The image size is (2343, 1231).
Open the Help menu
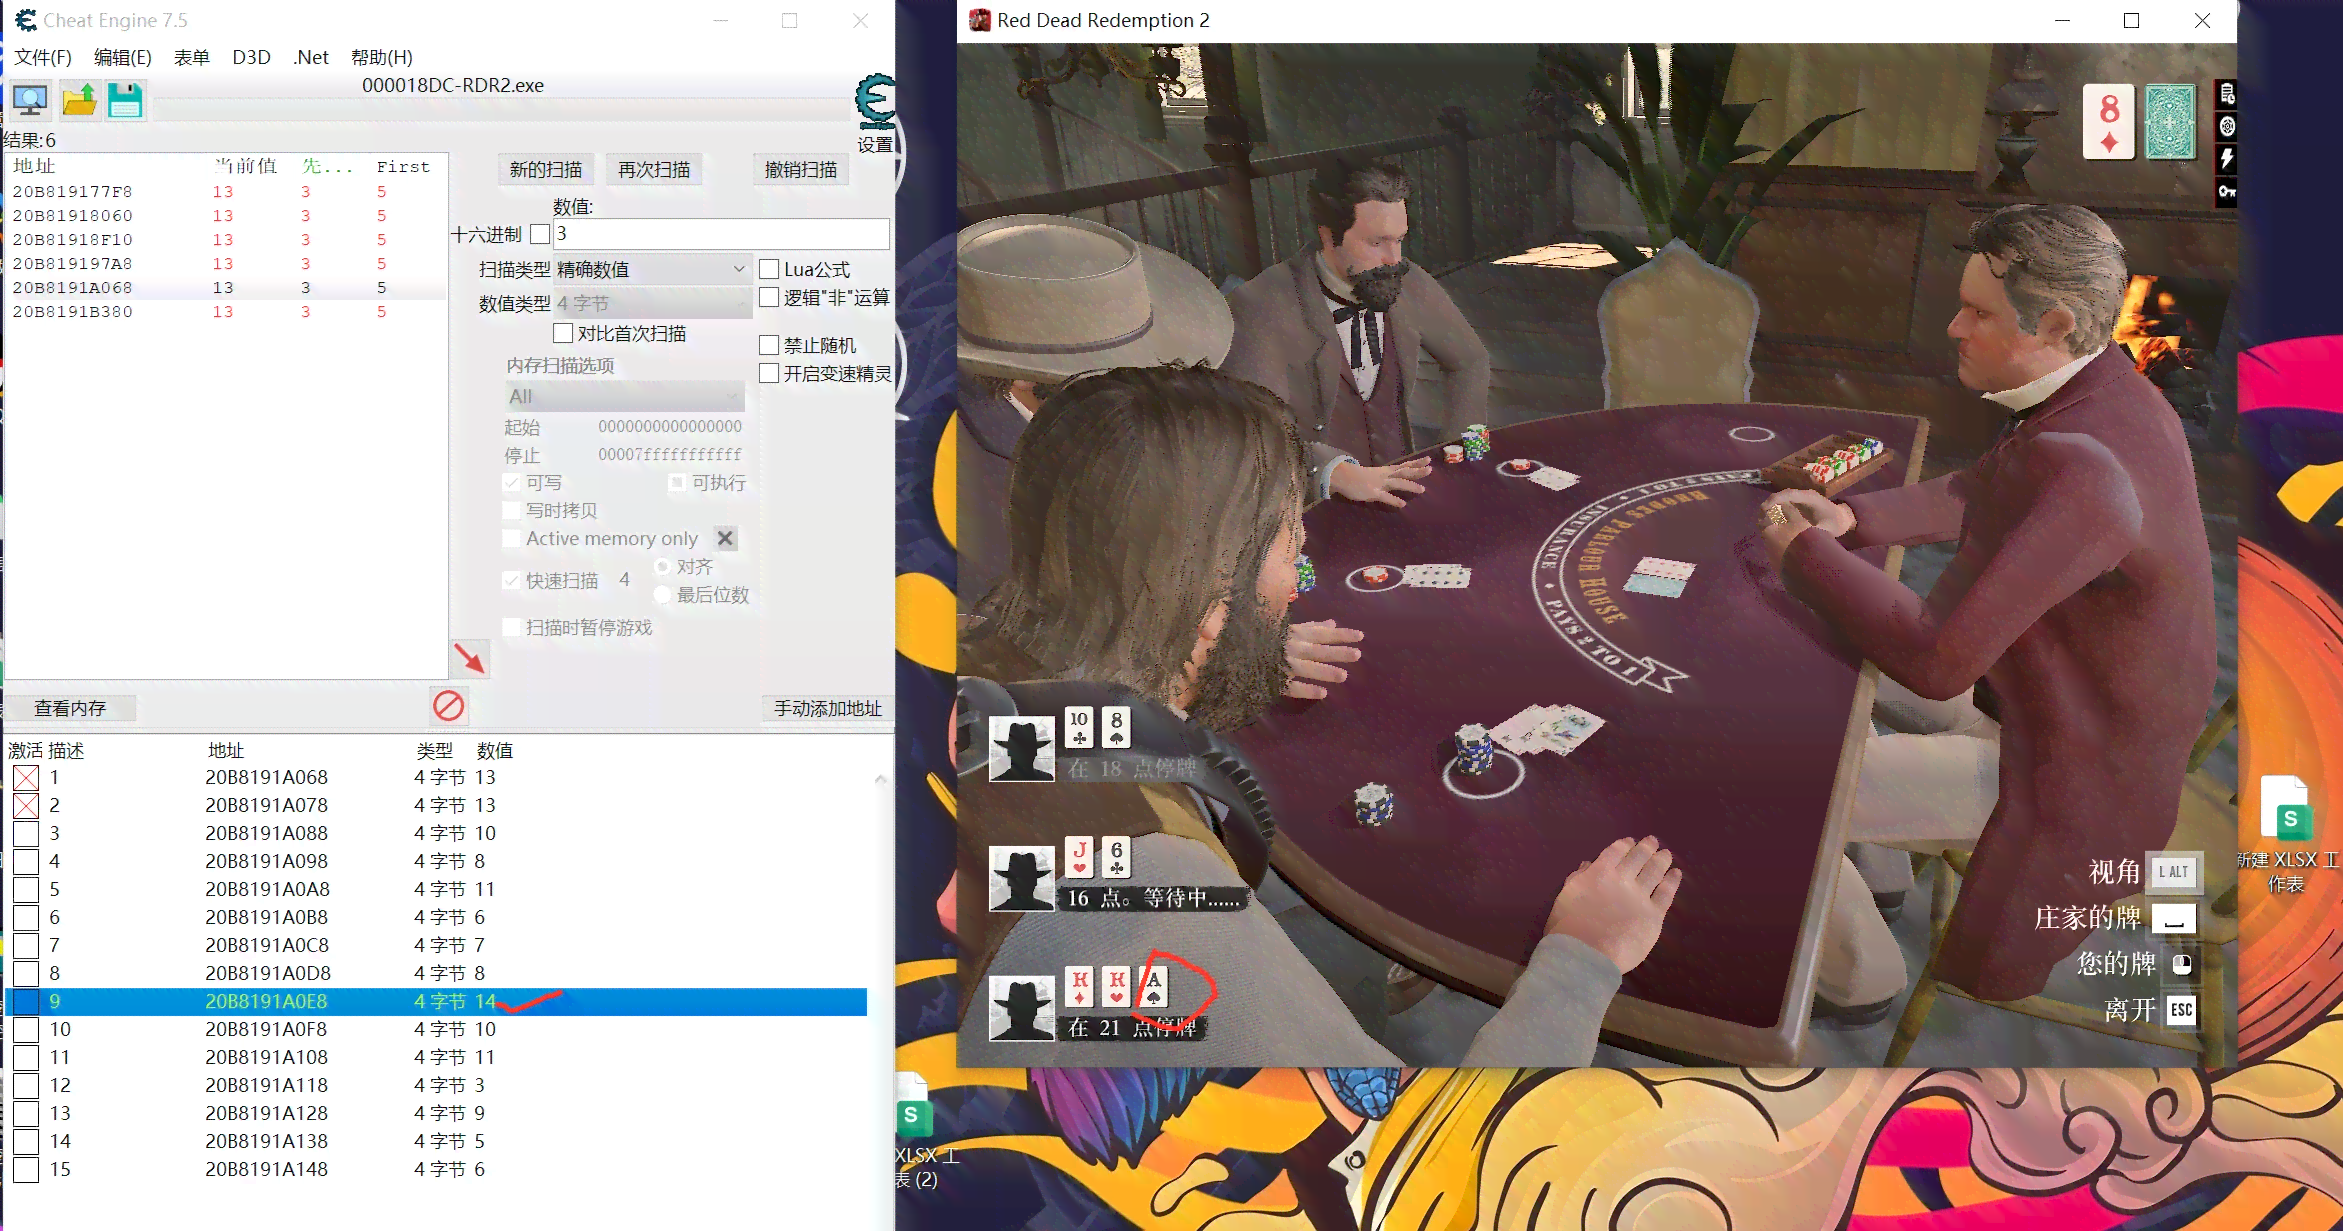pyautogui.click(x=381, y=57)
